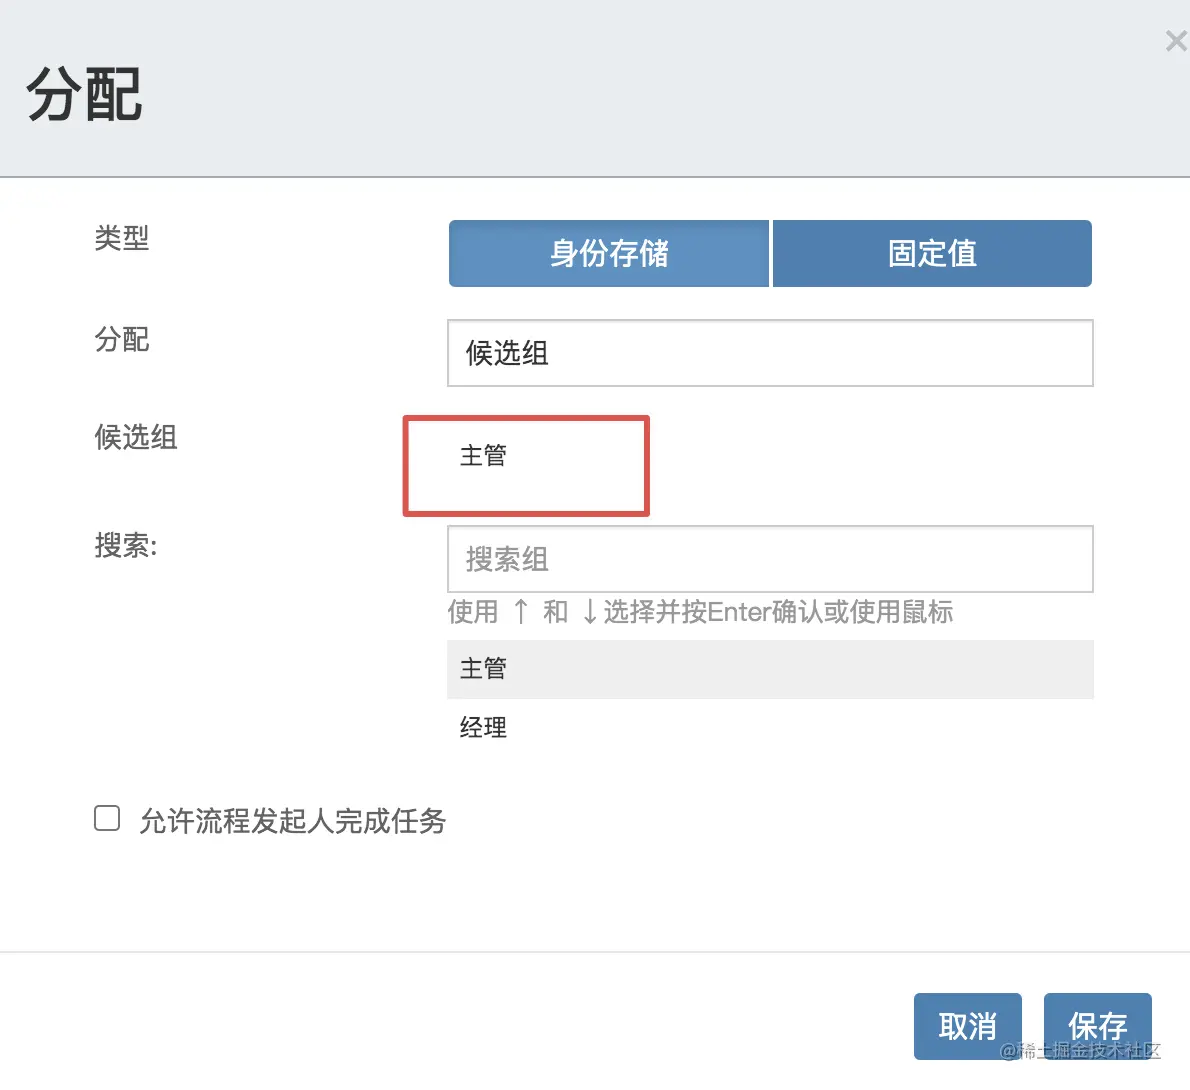1190x1090 pixels.
Task: Click the selected 主管 candidate group entry
Action: [x=483, y=455]
